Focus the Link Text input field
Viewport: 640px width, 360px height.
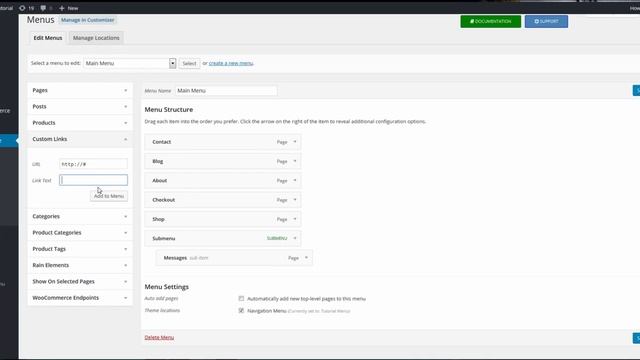pos(93,180)
